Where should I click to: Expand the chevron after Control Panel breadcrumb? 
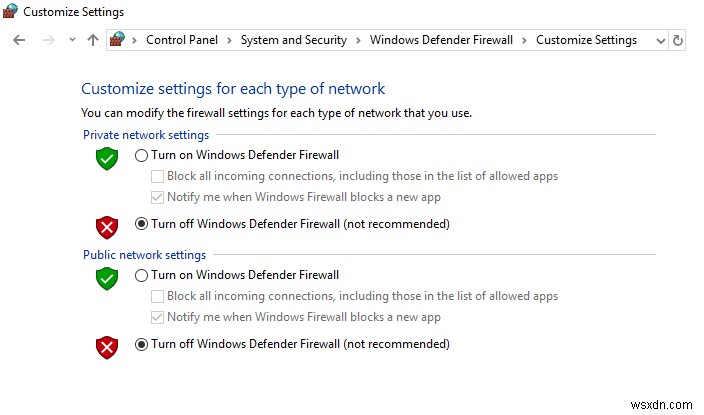(229, 40)
